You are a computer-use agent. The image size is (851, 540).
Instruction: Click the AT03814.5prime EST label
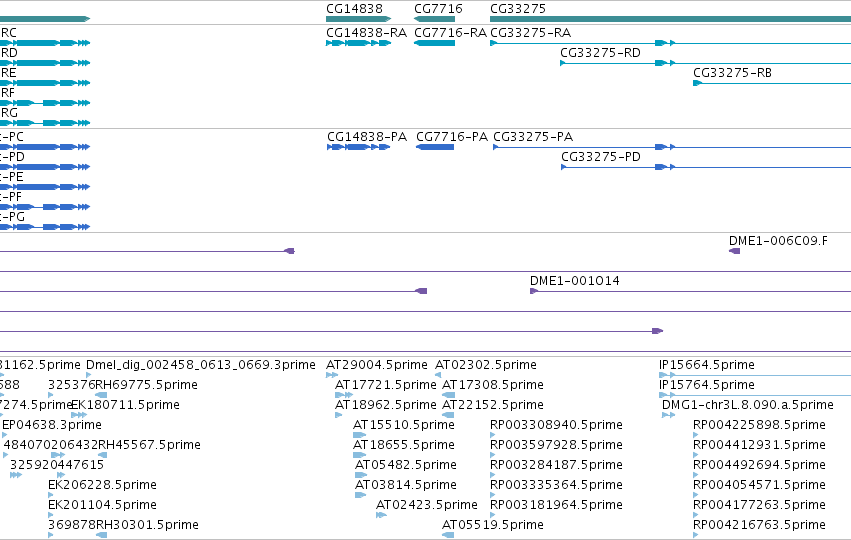406,485
